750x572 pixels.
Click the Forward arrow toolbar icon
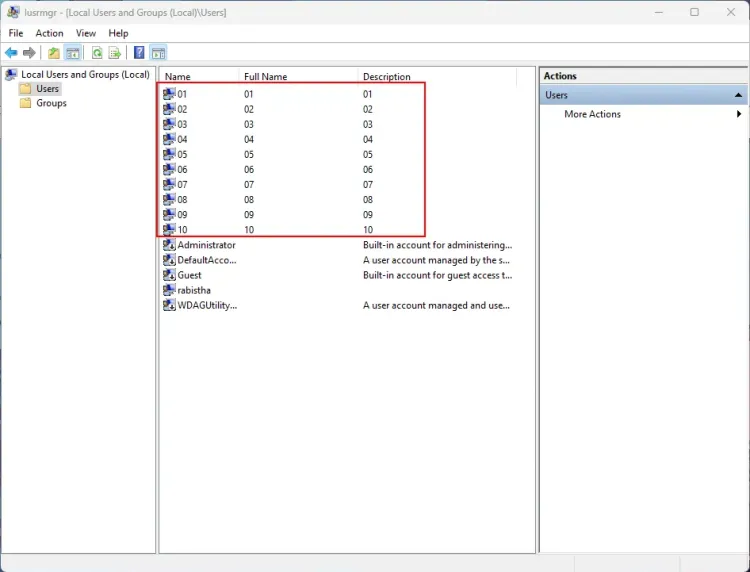pos(30,53)
